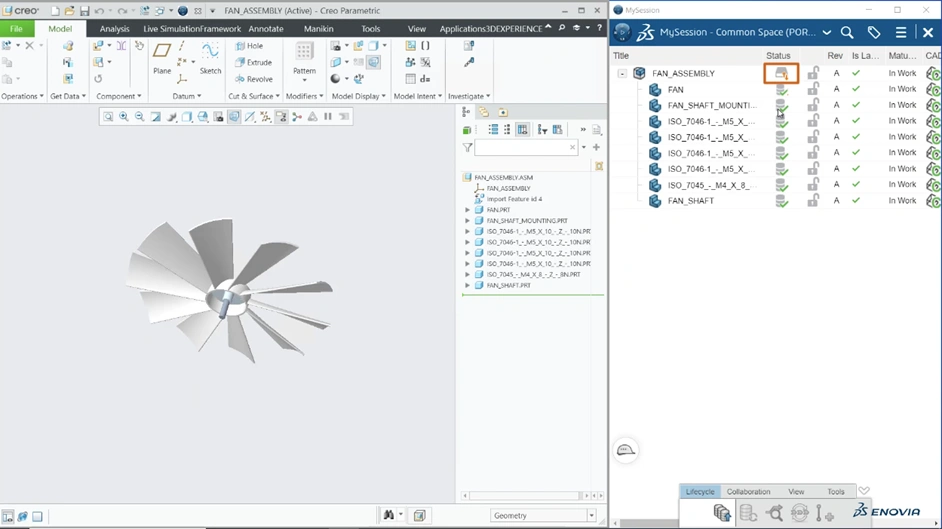The image size is (942, 529).
Task: Click the Zoom Out magnifier in graphics toolbar
Action: coord(139,116)
